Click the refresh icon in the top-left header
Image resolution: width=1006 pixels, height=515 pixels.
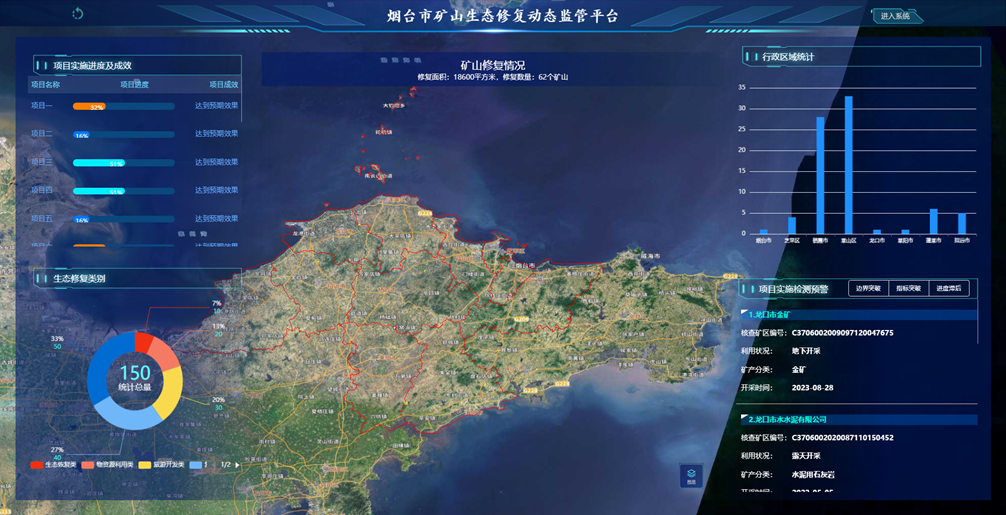[78, 14]
